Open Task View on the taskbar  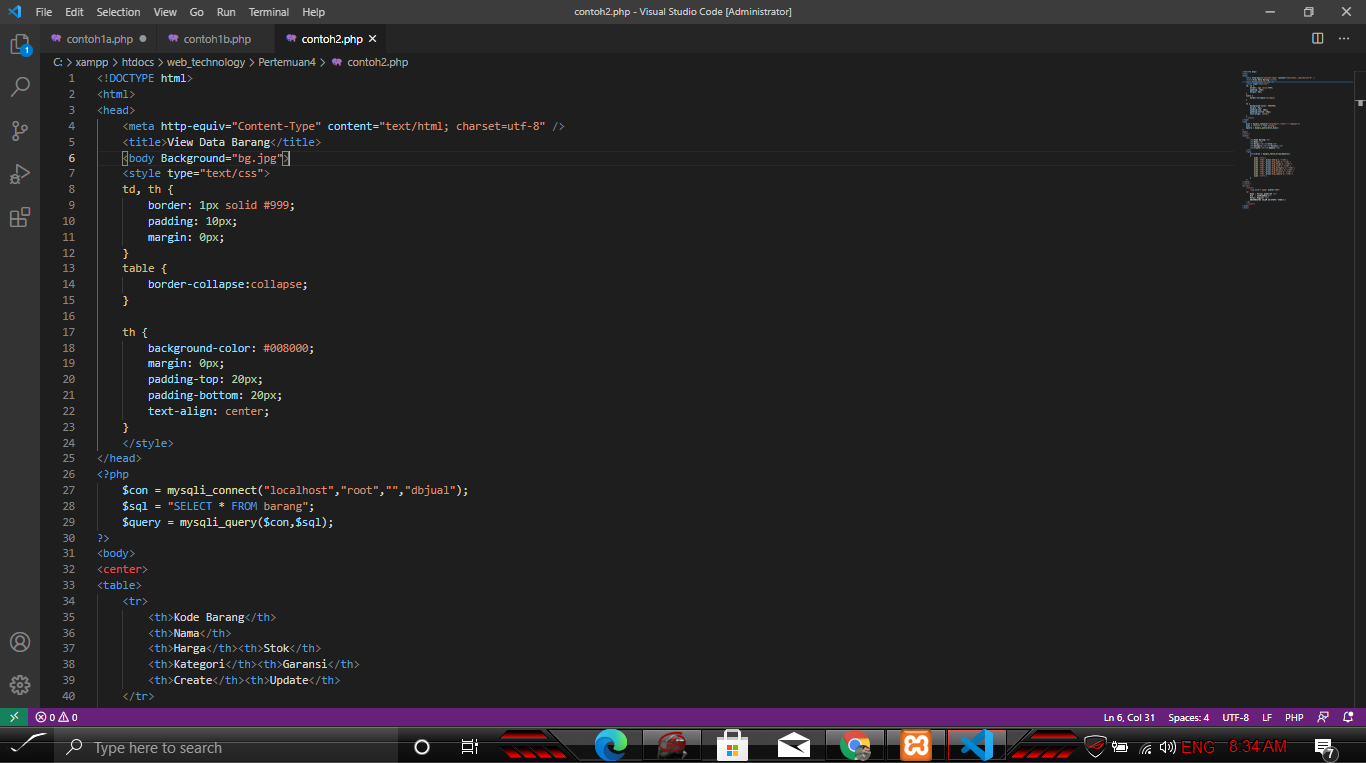pyautogui.click(x=469, y=747)
